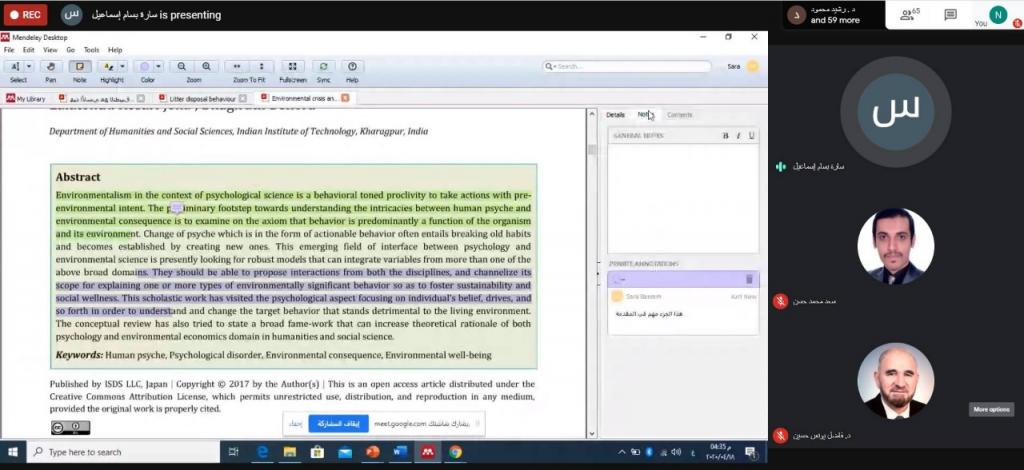Expand the Highlight tool dropdown arrow

123,67
